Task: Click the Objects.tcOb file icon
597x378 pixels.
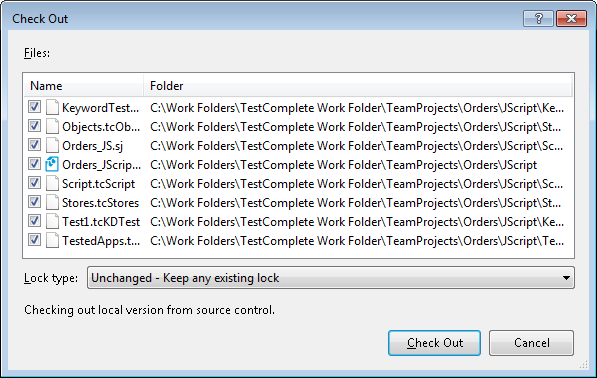Action: point(52,126)
